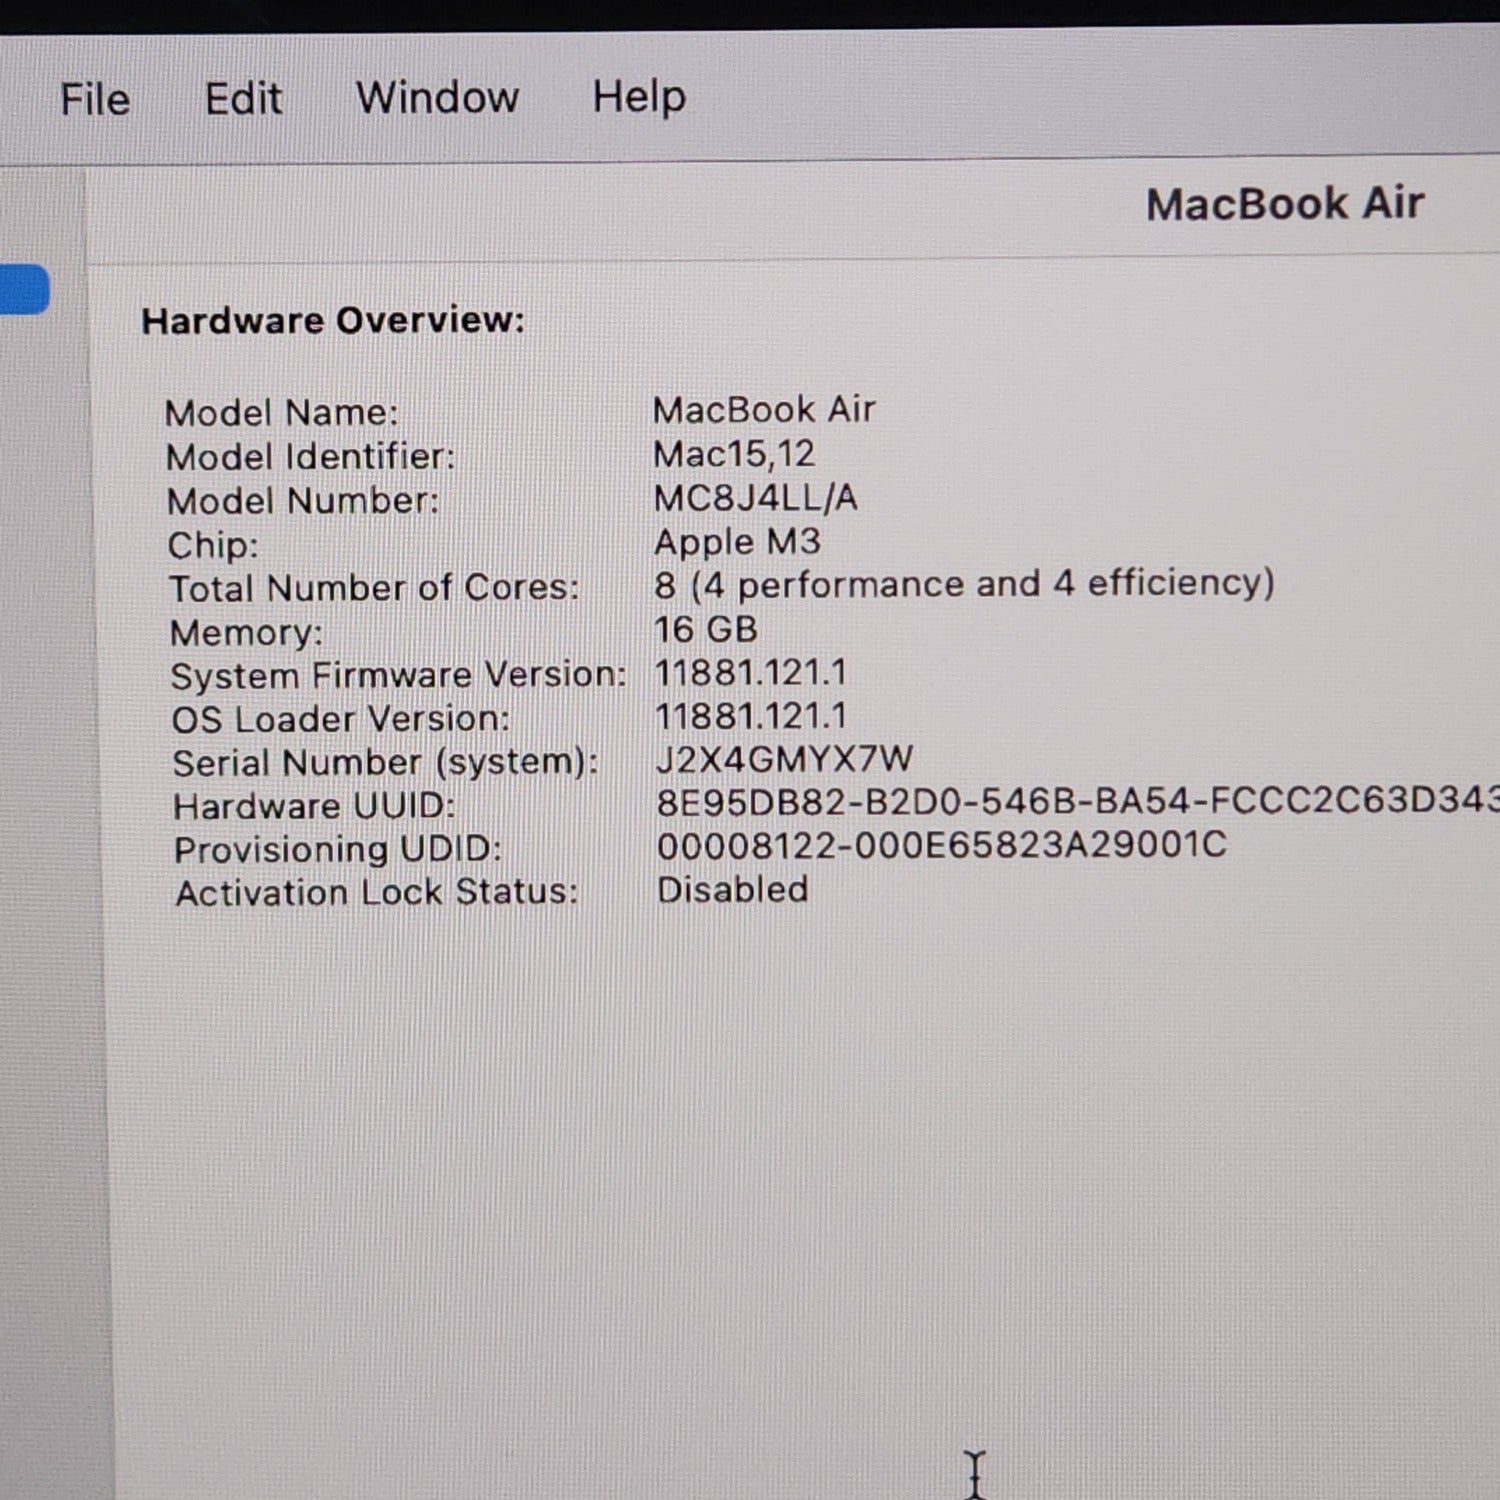Click the Apple M3 chip value
Viewport: 1500px width, 1500px height.
pyautogui.click(x=737, y=542)
